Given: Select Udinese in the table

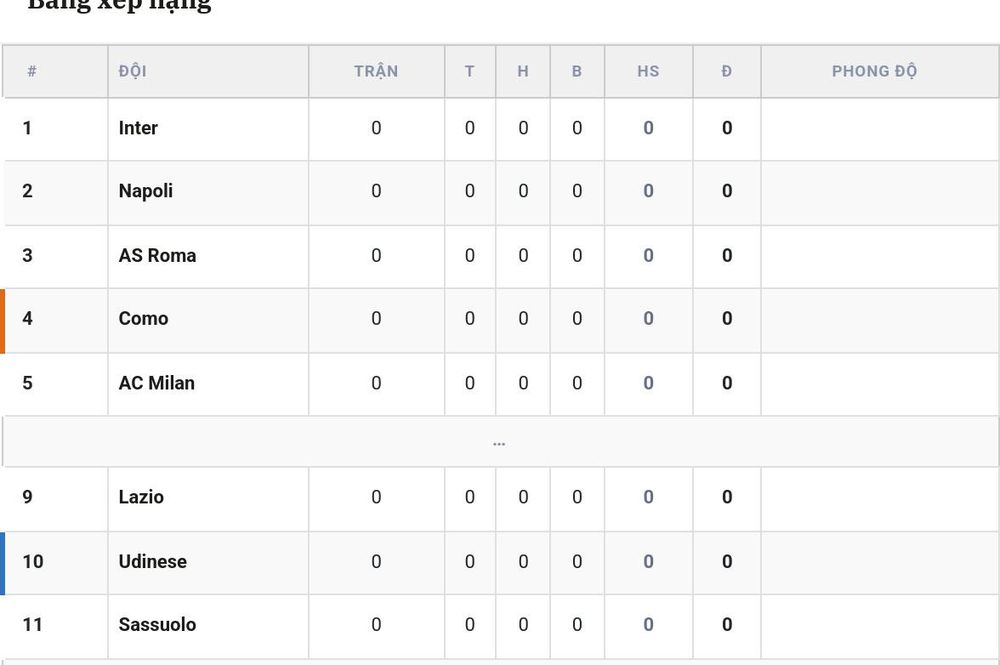Looking at the screenshot, I should 152,562.
